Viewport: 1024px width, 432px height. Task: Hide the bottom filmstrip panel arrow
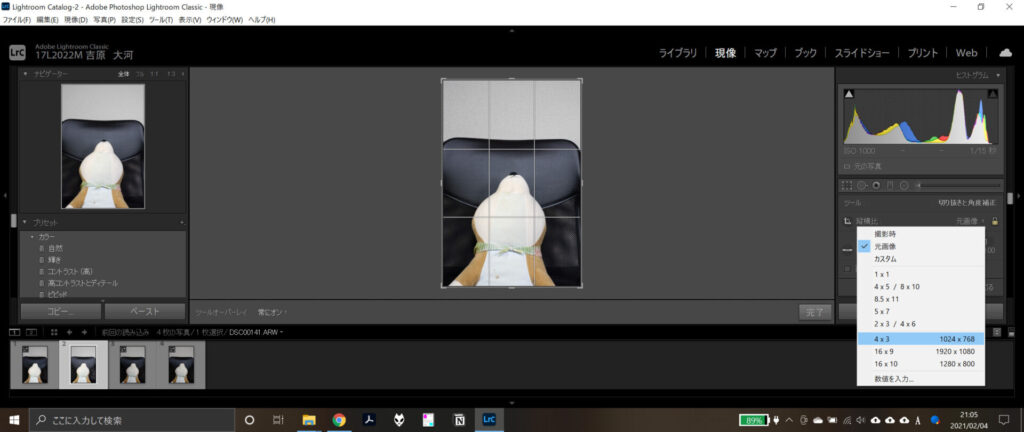pos(511,403)
